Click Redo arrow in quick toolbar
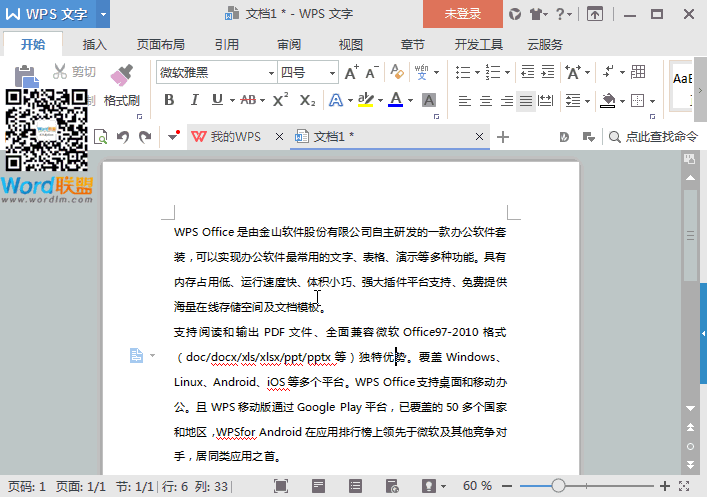The width and height of the screenshot is (707, 497). pos(145,137)
